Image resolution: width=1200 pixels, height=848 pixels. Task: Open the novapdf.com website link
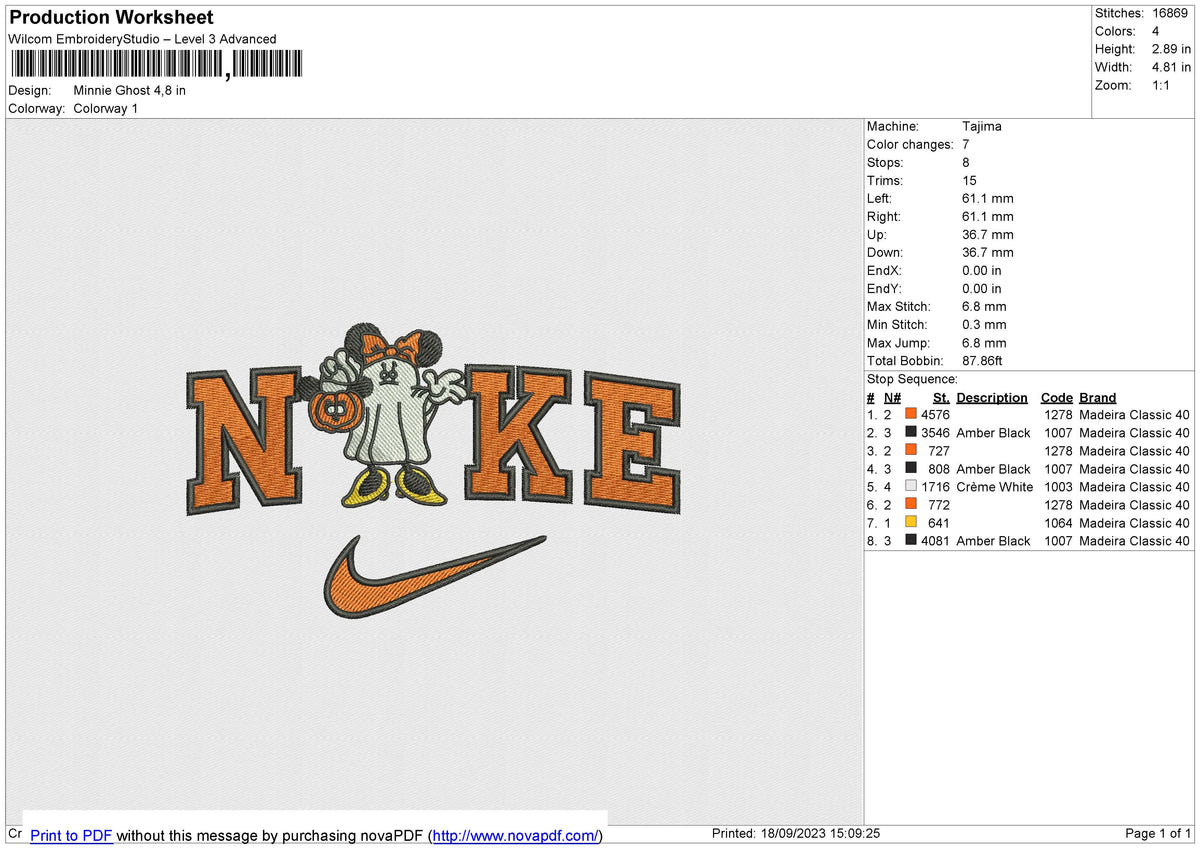(516, 835)
